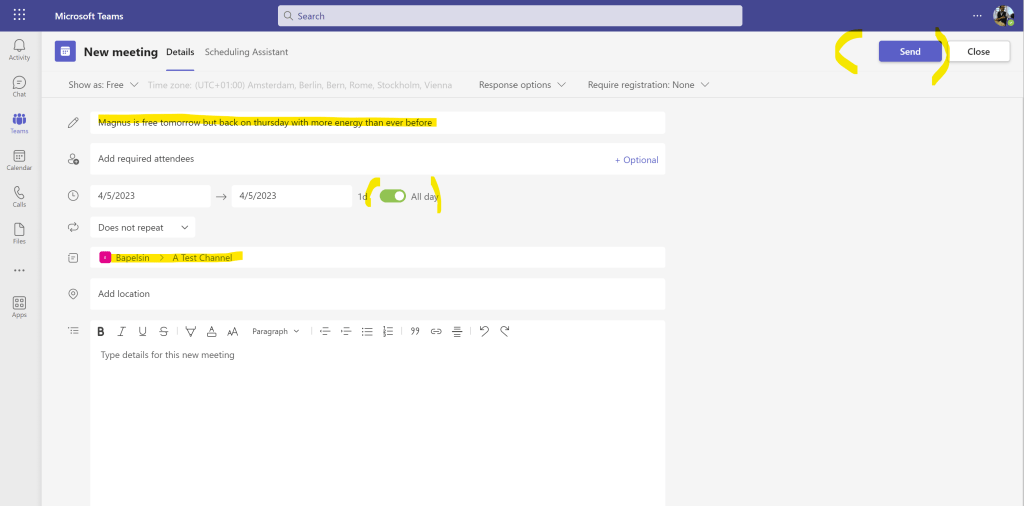The height and width of the screenshot is (506, 1024).
Task: Insert a bulleted list
Action: 367,332
